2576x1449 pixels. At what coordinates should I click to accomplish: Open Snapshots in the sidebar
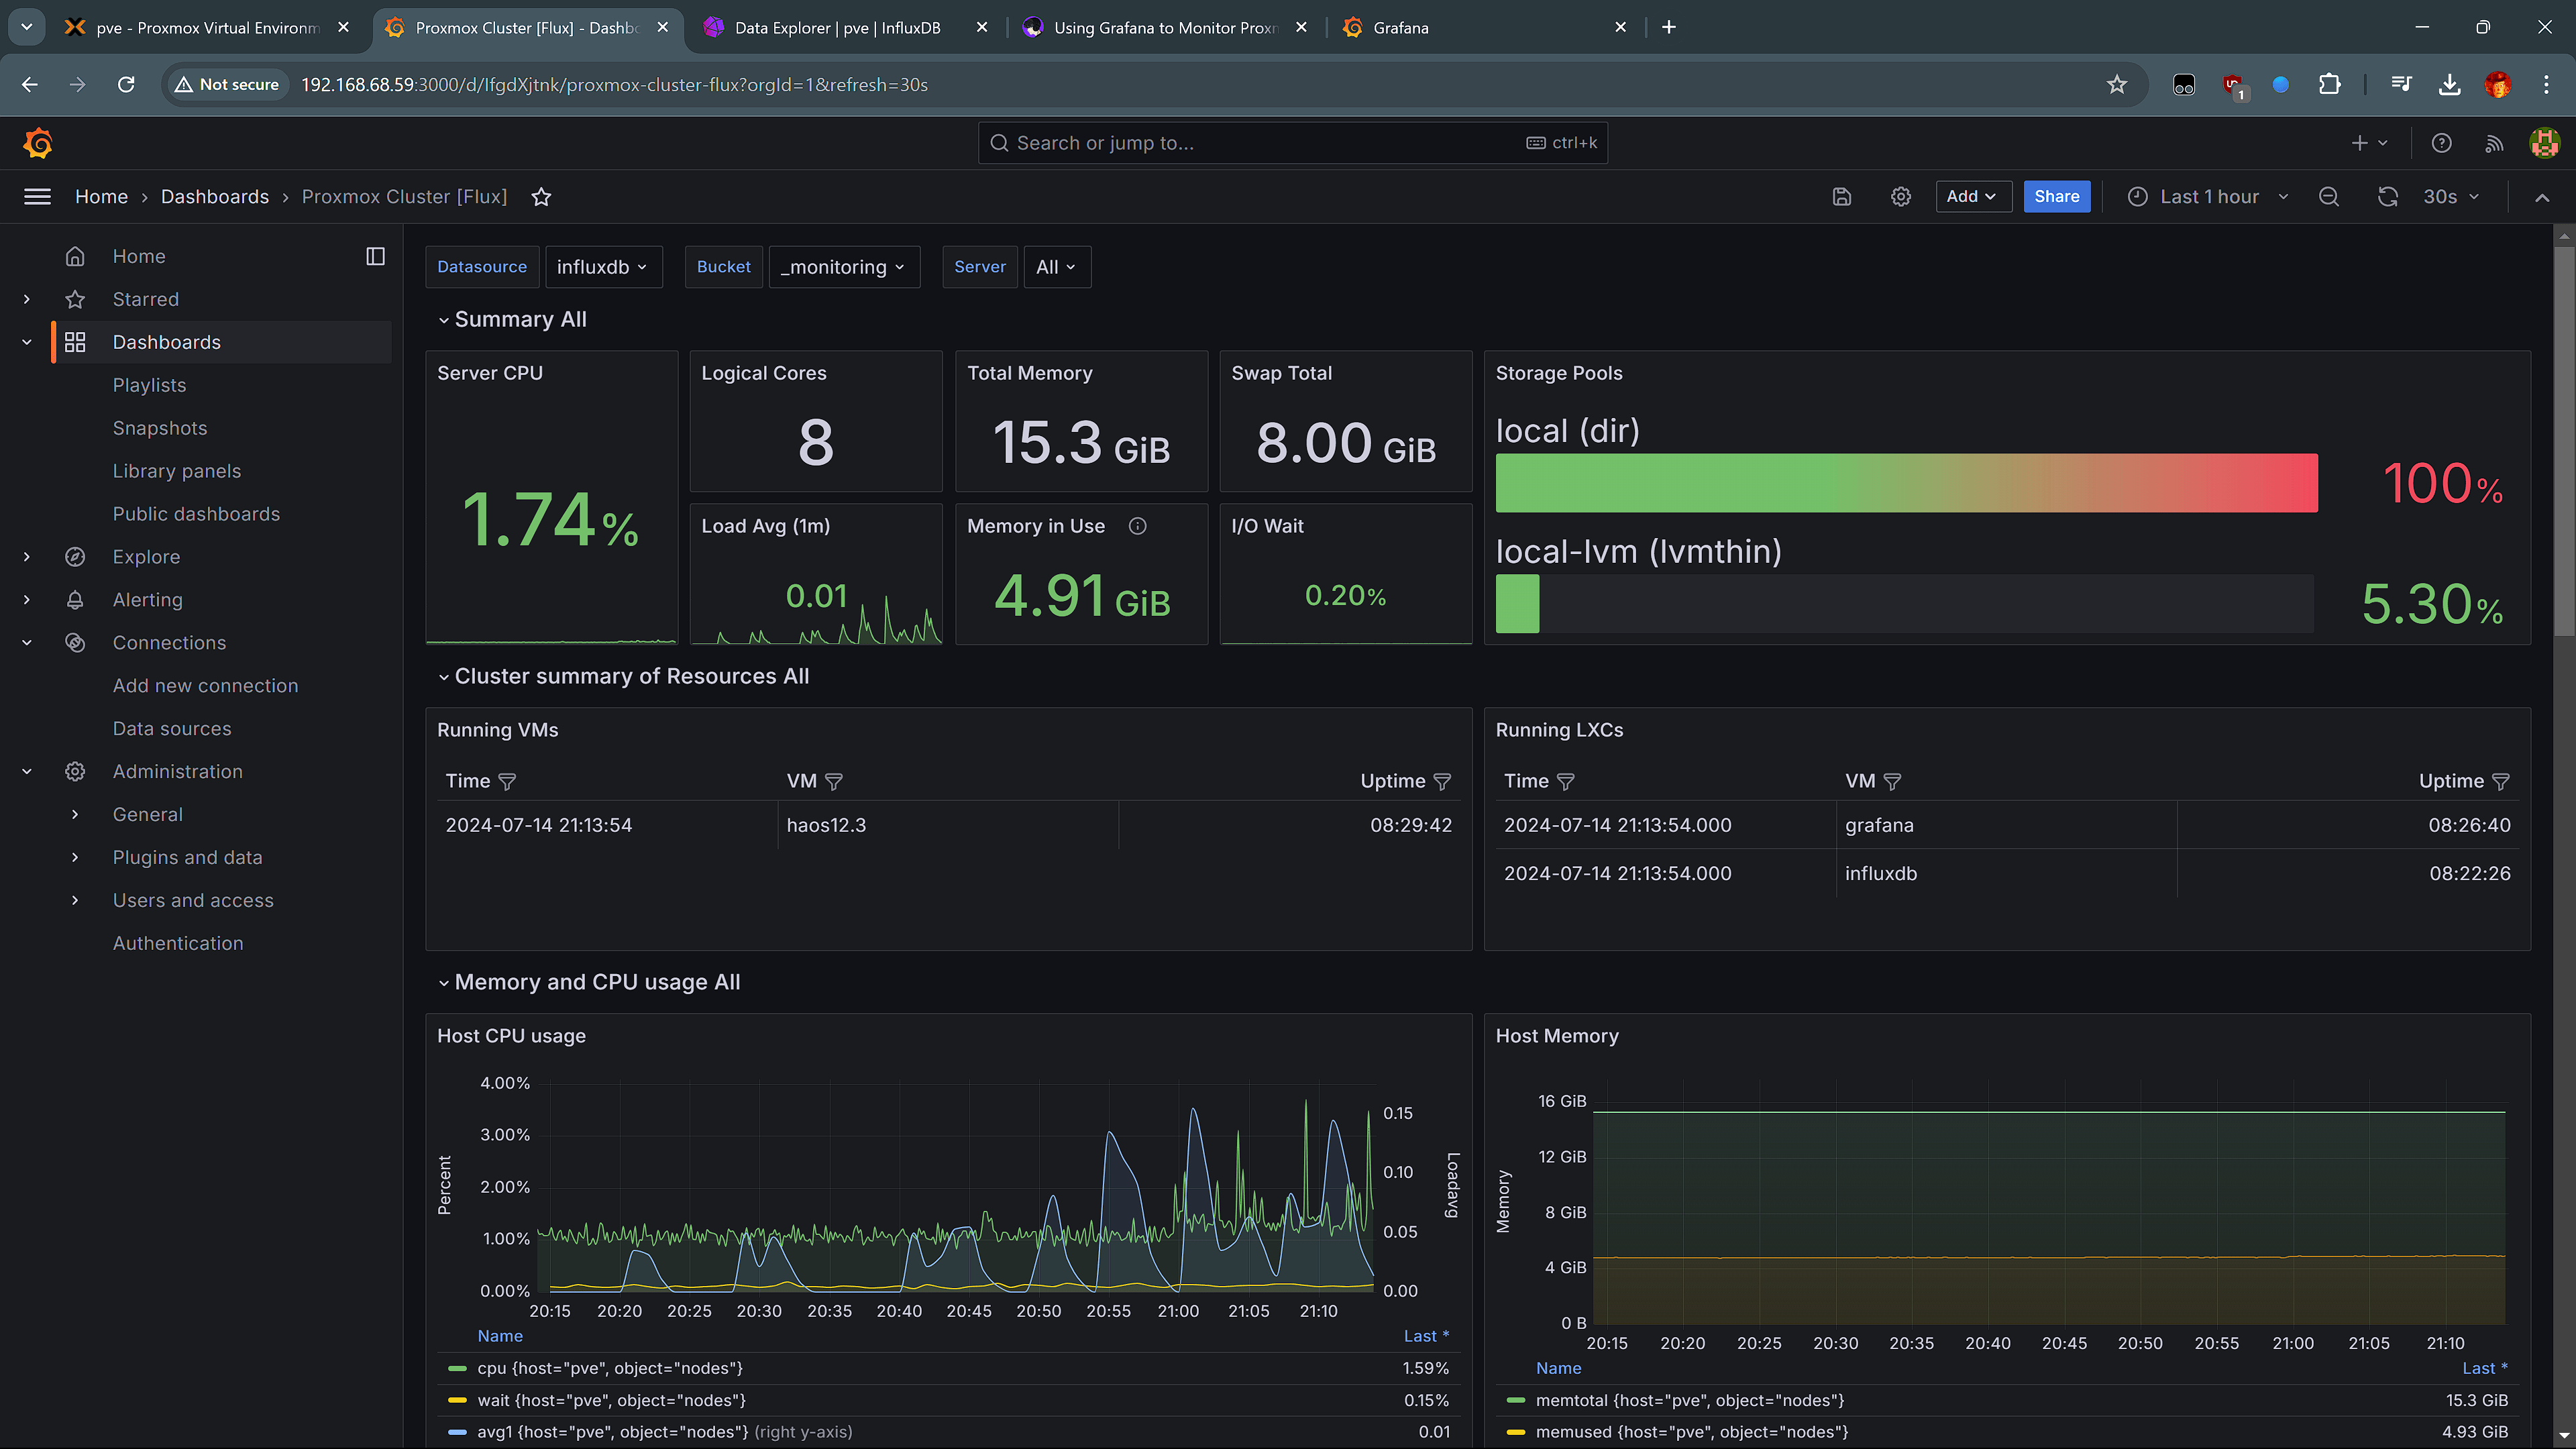(160, 428)
